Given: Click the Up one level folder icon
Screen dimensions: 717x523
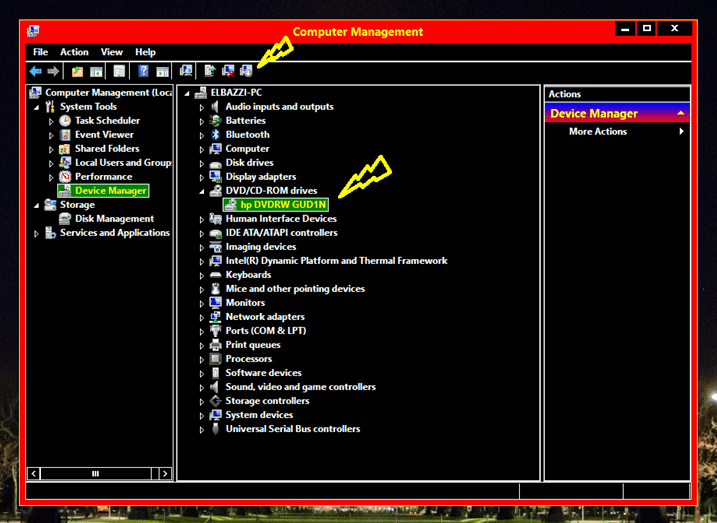Looking at the screenshot, I should pyautogui.click(x=77, y=71).
